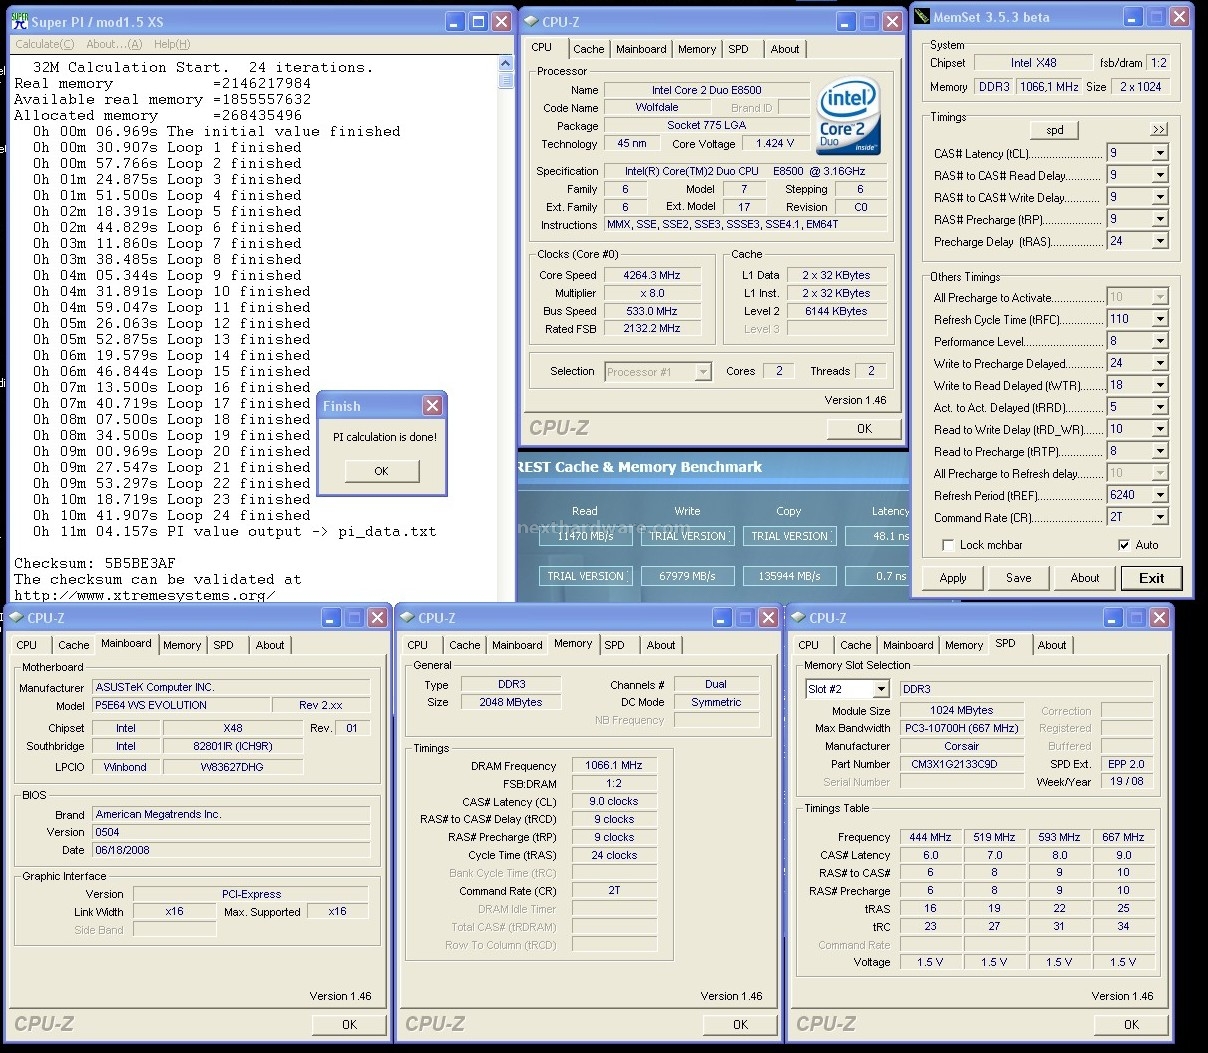Click OK in the CPU-Z Processor window
The height and width of the screenshot is (1053, 1208).
pos(865,428)
